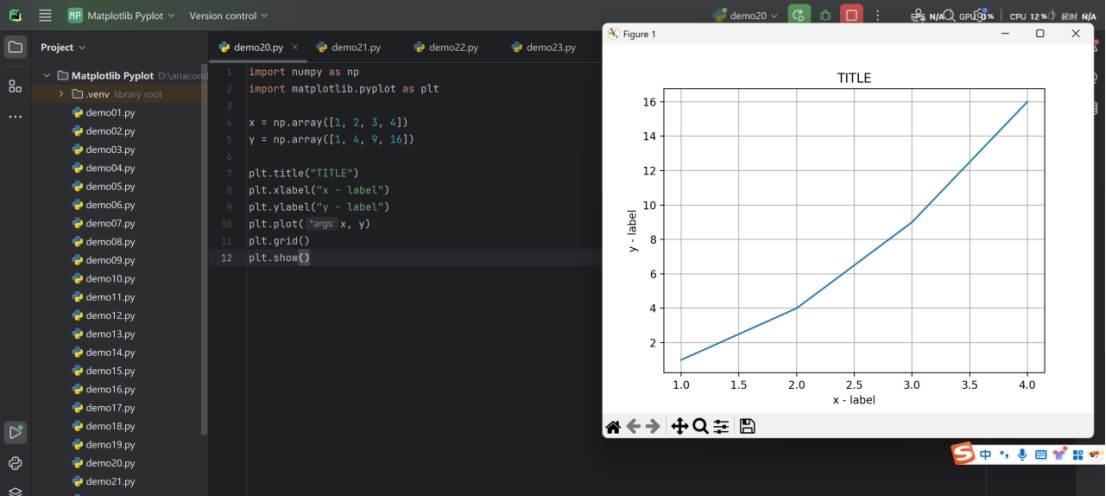Activate voice input microphone in IME bar
Viewport: 1106px width, 496px height.
1022,455
